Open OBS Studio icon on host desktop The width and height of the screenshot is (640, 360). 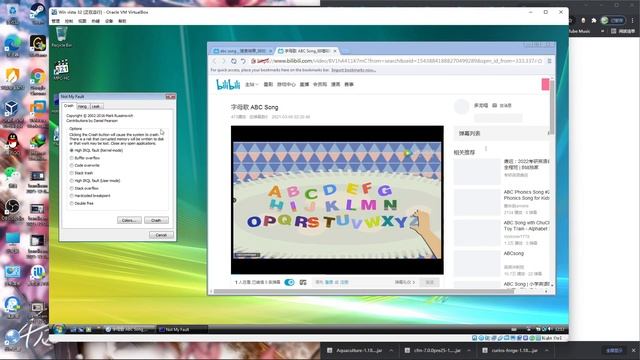[x=12, y=209]
